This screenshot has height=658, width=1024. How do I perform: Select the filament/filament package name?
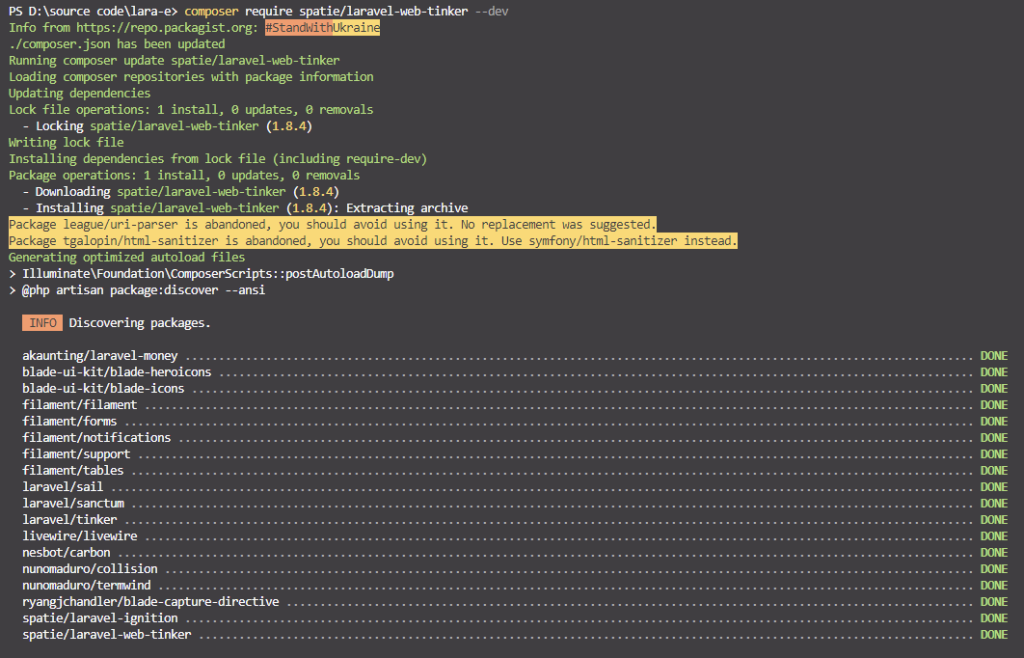79,404
